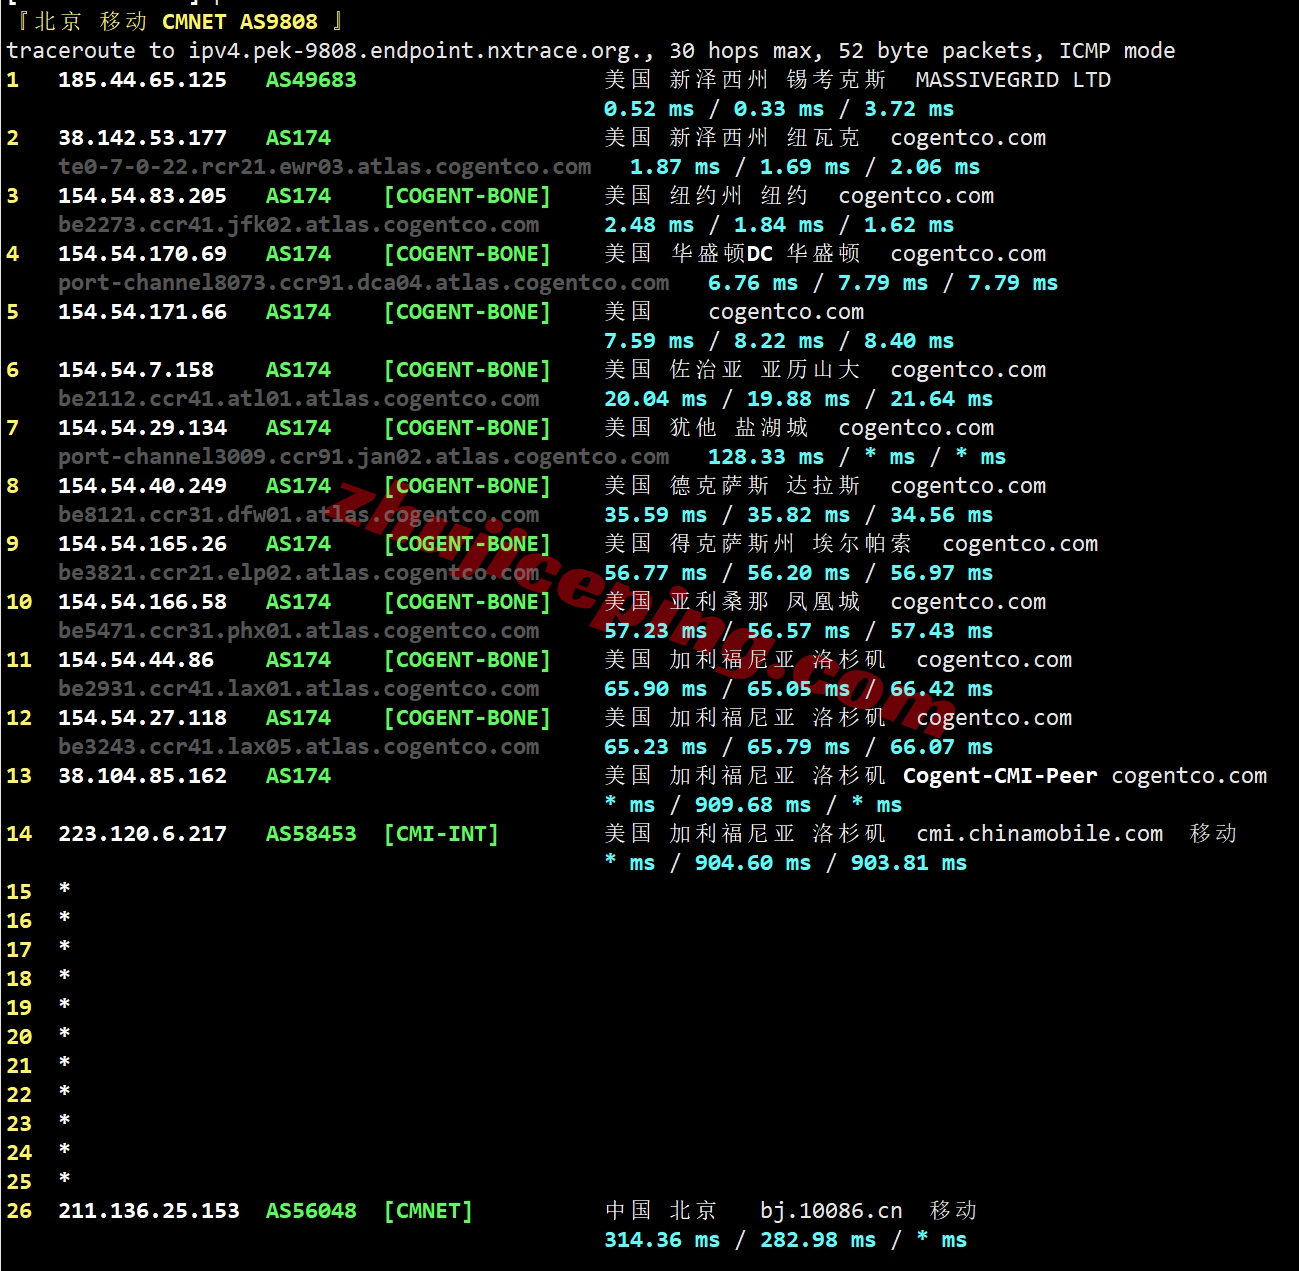Select the IP 223.120.6.217
This screenshot has height=1271, width=1299.
tap(142, 834)
